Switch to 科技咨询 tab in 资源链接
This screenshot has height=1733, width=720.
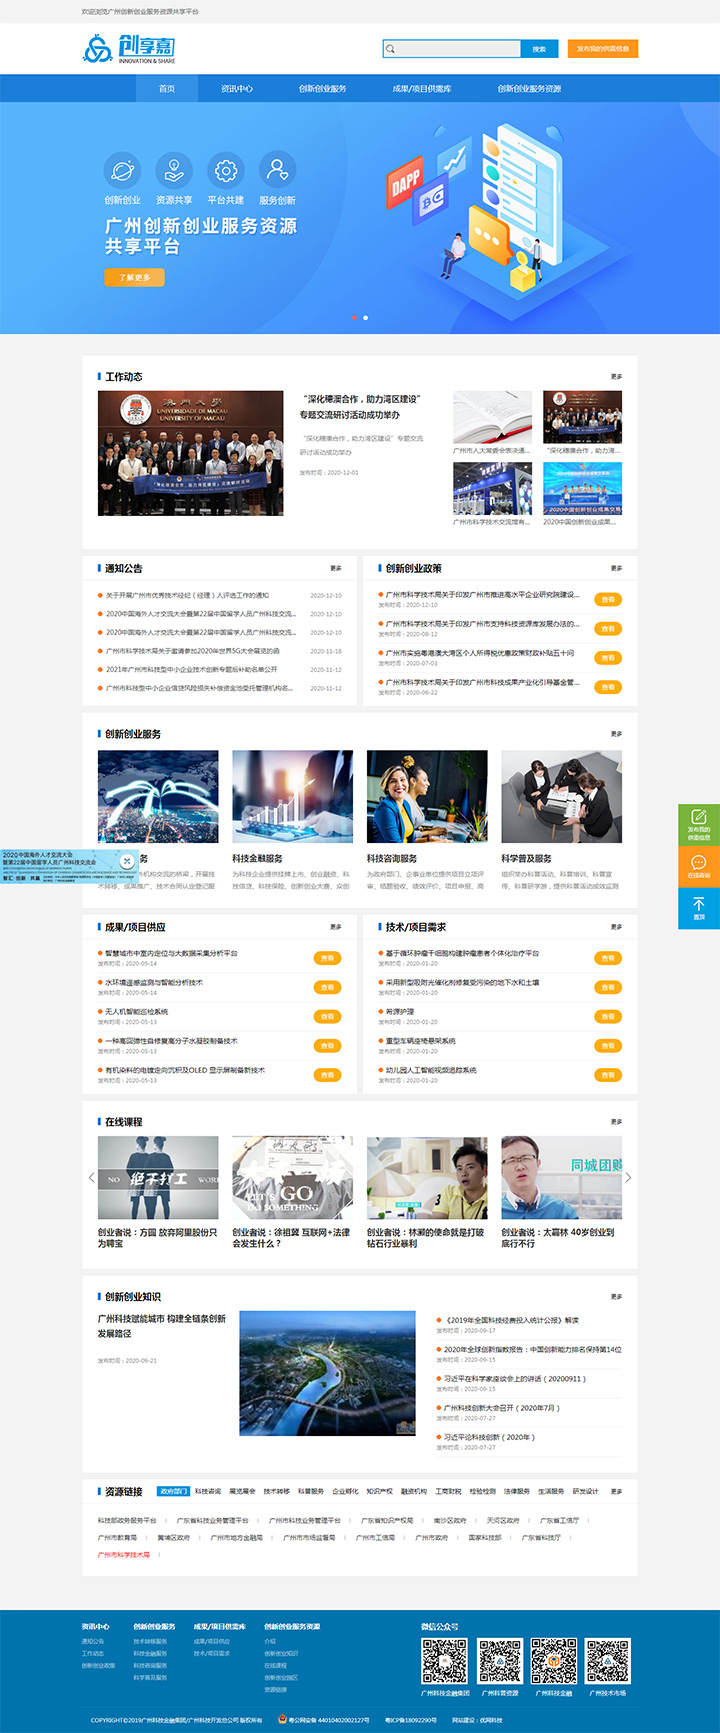208,1491
